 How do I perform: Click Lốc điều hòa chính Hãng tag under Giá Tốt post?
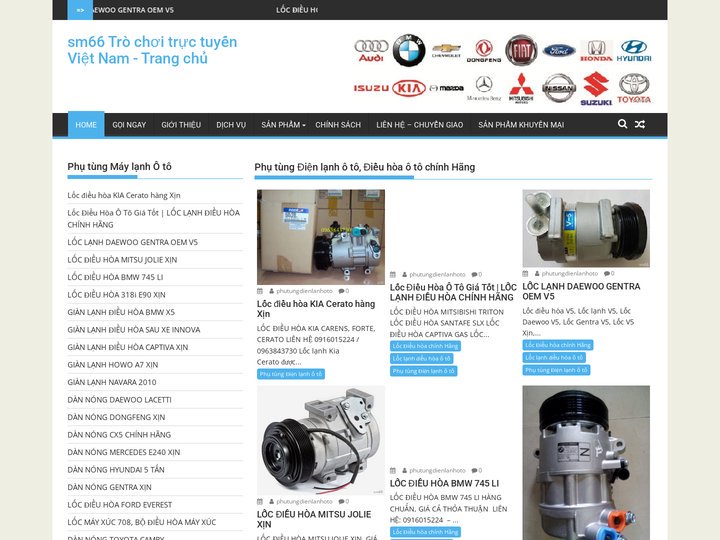tap(425, 346)
